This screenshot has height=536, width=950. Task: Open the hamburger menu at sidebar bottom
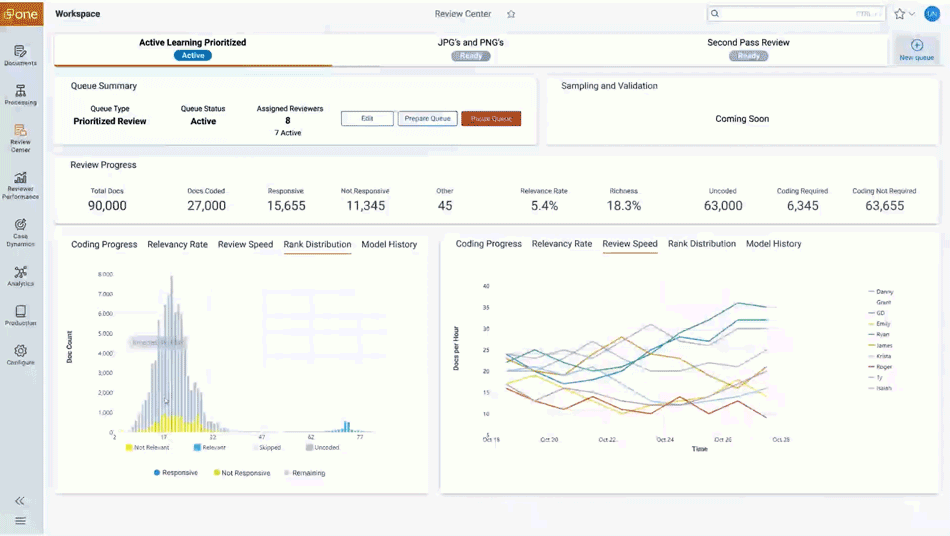click(x=20, y=521)
